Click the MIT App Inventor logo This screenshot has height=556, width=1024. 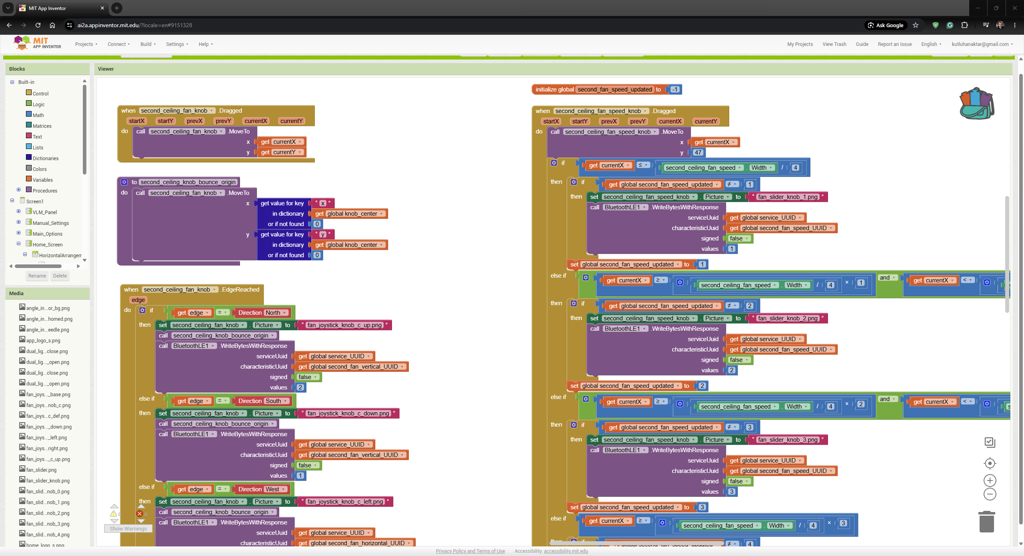(37, 43)
